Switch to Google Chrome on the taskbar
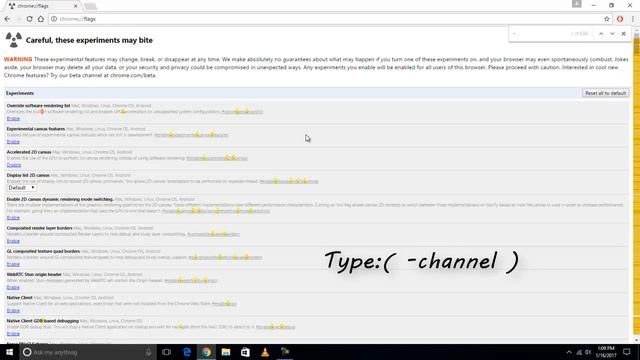 click(206, 352)
